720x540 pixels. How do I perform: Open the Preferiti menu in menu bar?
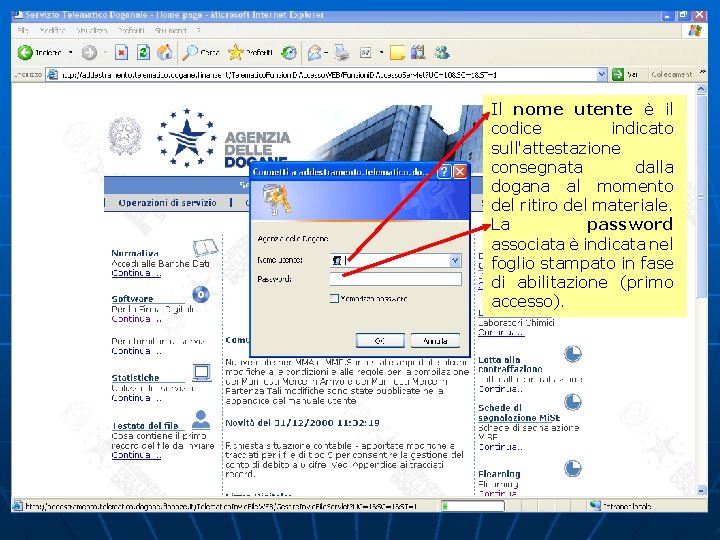[131, 30]
